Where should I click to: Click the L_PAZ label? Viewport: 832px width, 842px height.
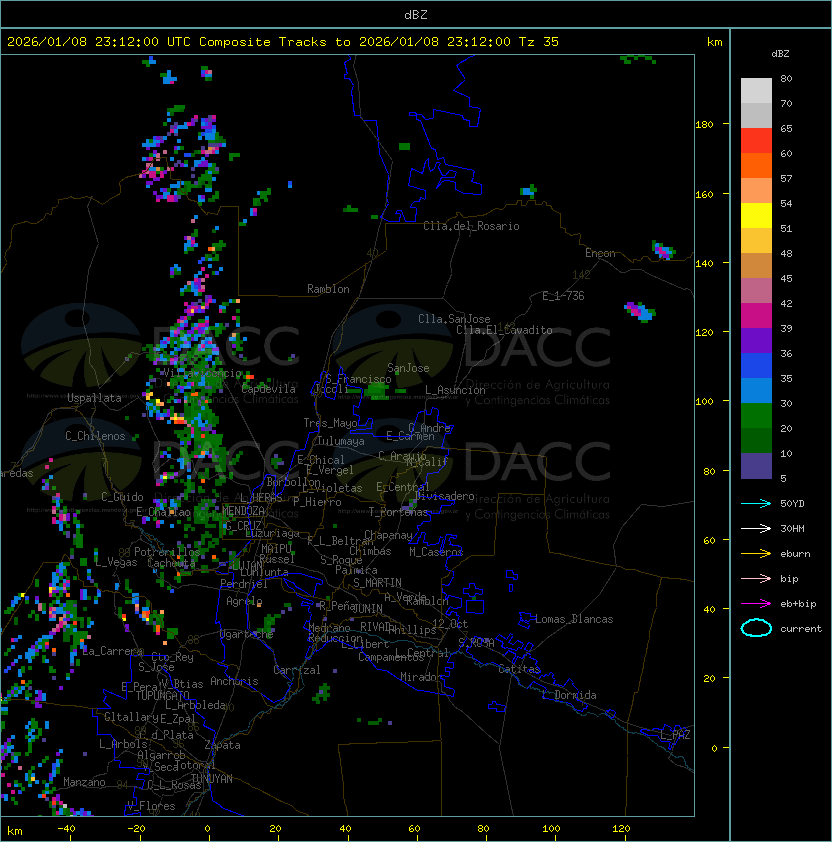tap(675, 735)
